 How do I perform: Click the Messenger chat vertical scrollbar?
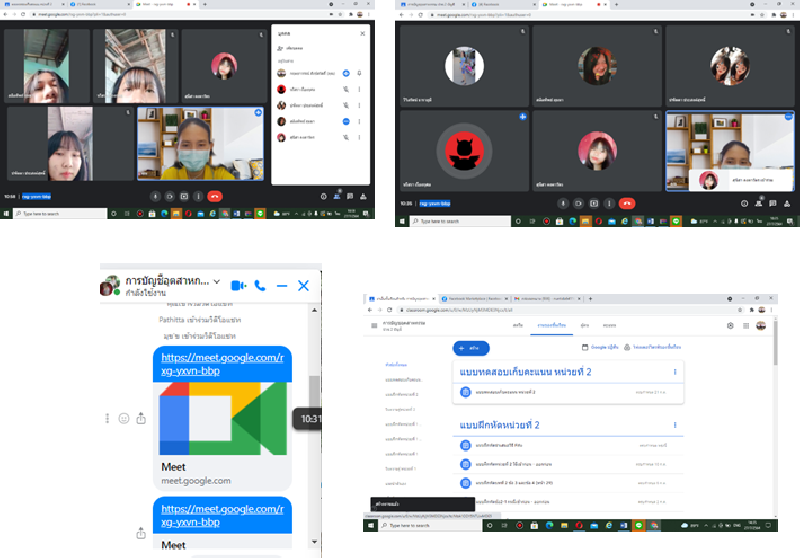(314, 400)
